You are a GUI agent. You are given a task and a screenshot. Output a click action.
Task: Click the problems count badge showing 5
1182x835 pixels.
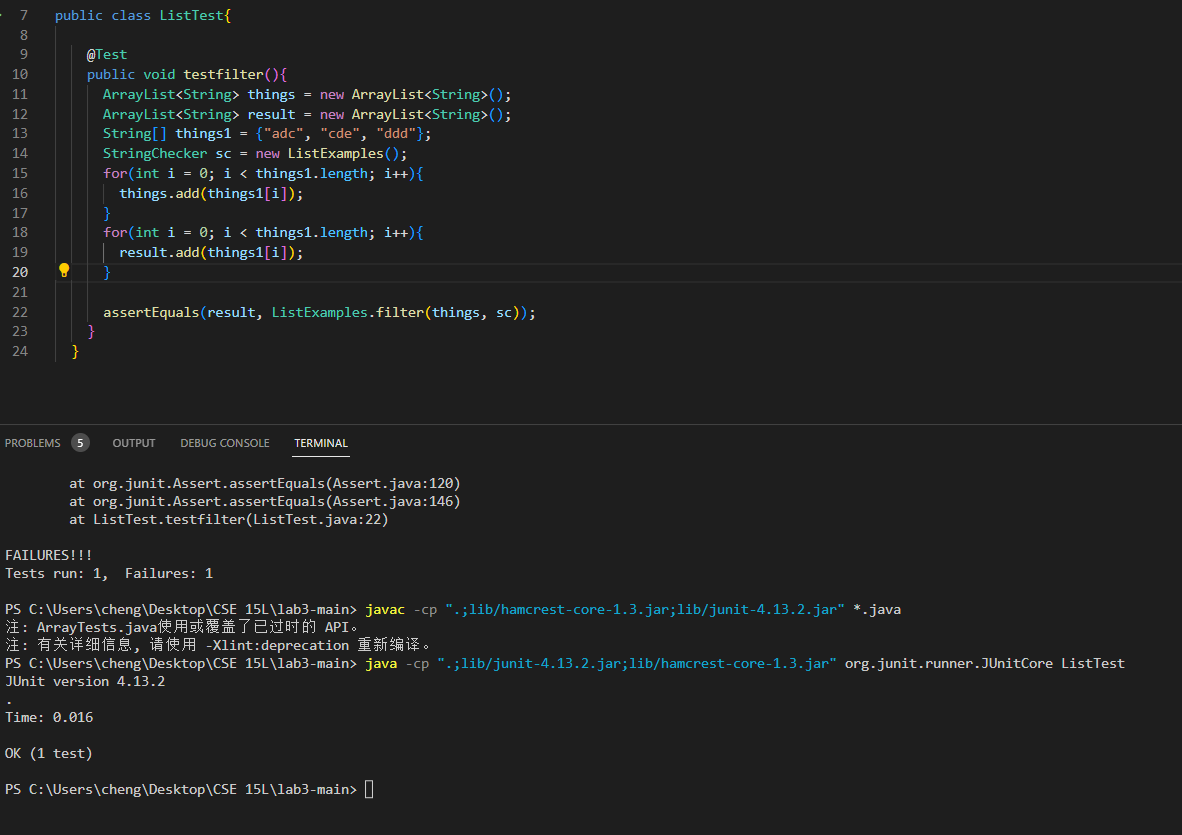pyautogui.click(x=80, y=443)
